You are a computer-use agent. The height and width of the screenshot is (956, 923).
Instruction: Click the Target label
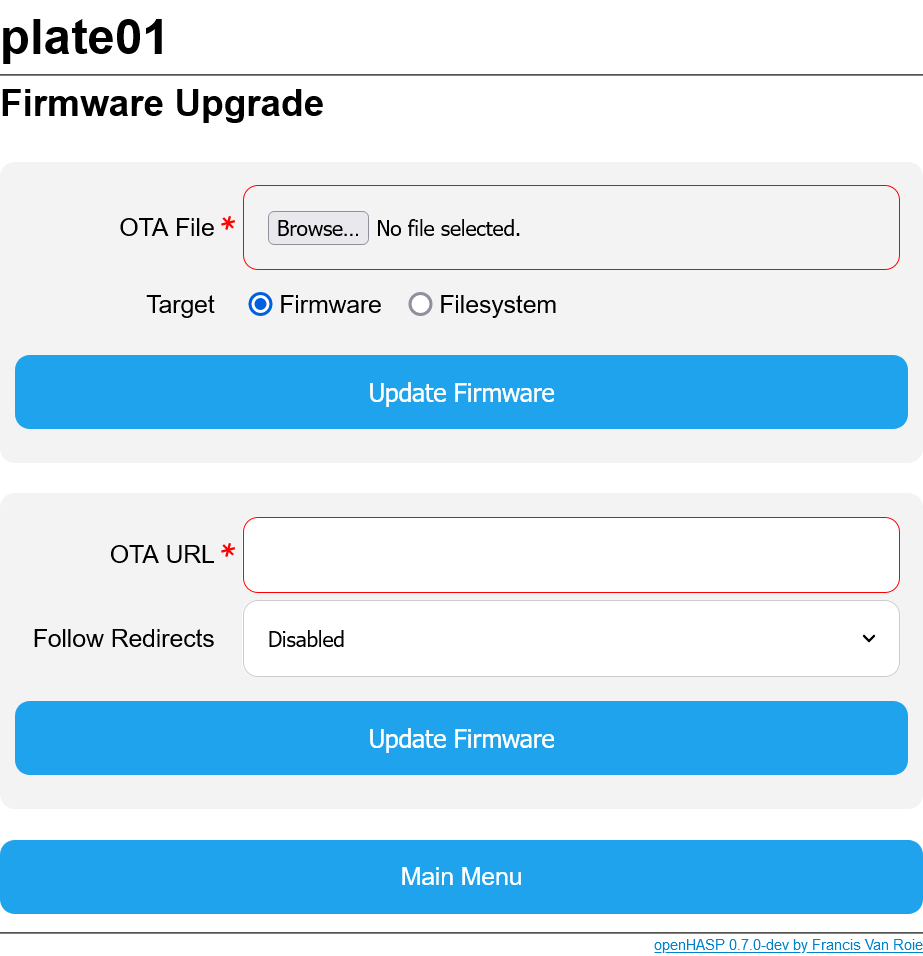tap(180, 305)
